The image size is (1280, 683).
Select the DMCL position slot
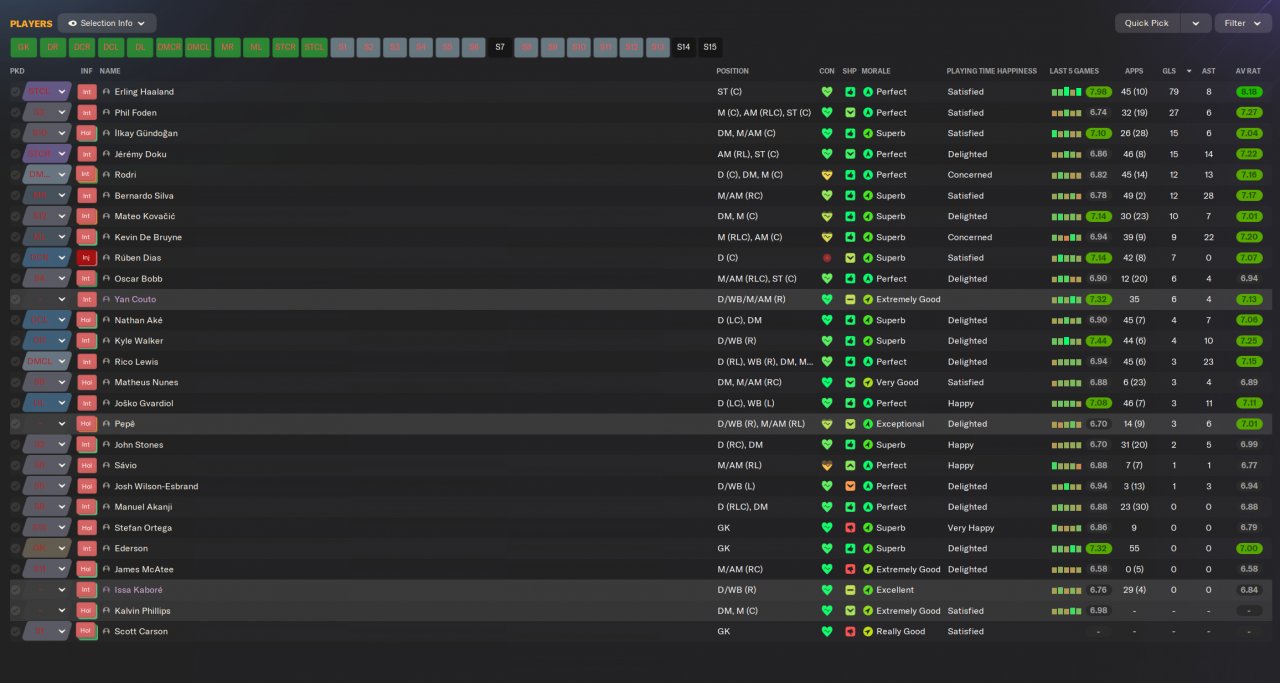(x=198, y=47)
